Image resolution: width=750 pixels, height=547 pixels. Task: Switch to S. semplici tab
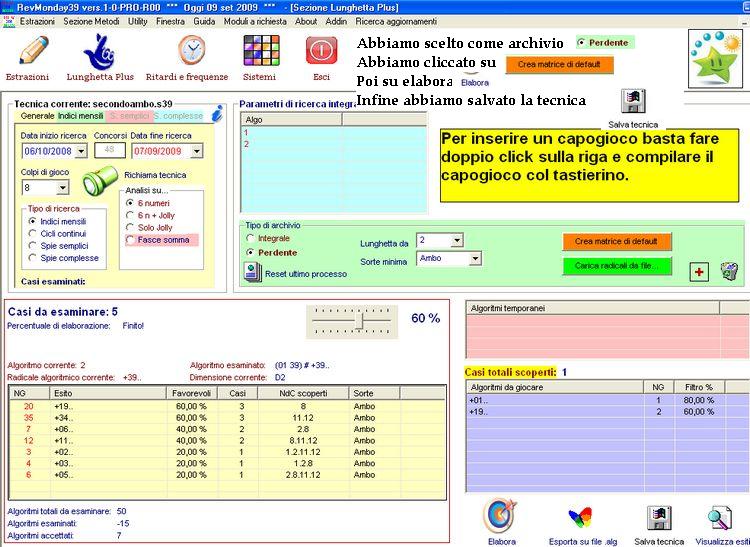[x=129, y=116]
